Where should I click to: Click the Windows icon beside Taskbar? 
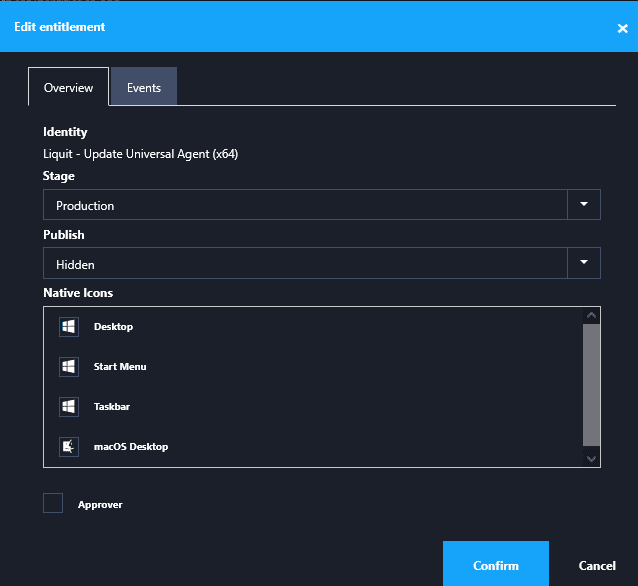pos(69,407)
